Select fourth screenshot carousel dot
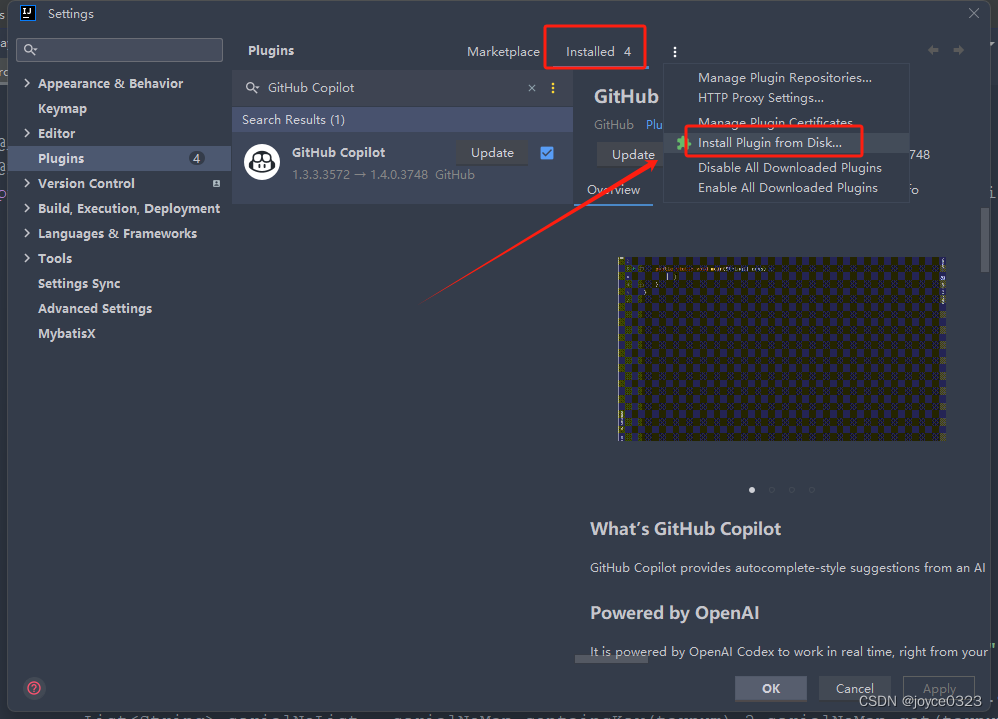 812,490
